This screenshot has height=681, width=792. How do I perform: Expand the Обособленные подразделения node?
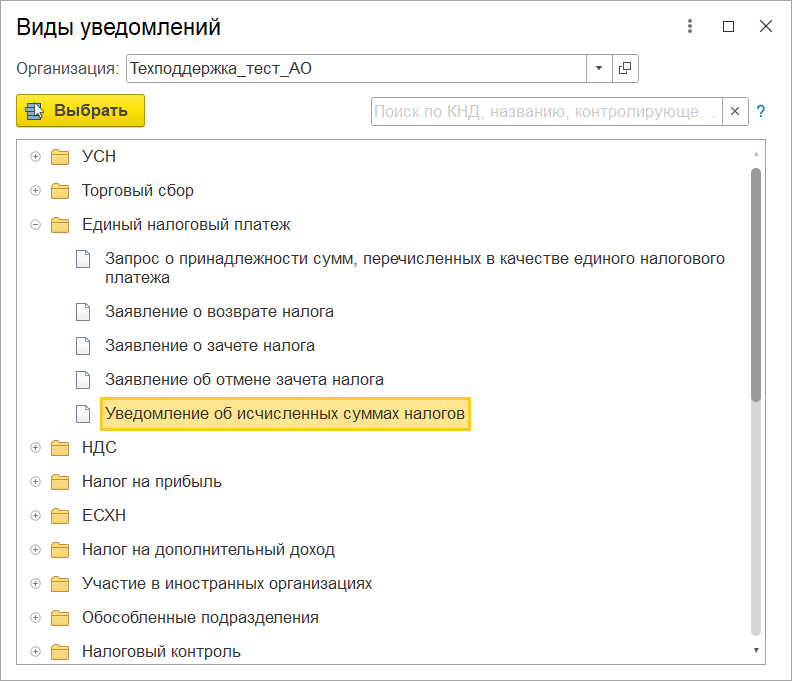coord(35,617)
